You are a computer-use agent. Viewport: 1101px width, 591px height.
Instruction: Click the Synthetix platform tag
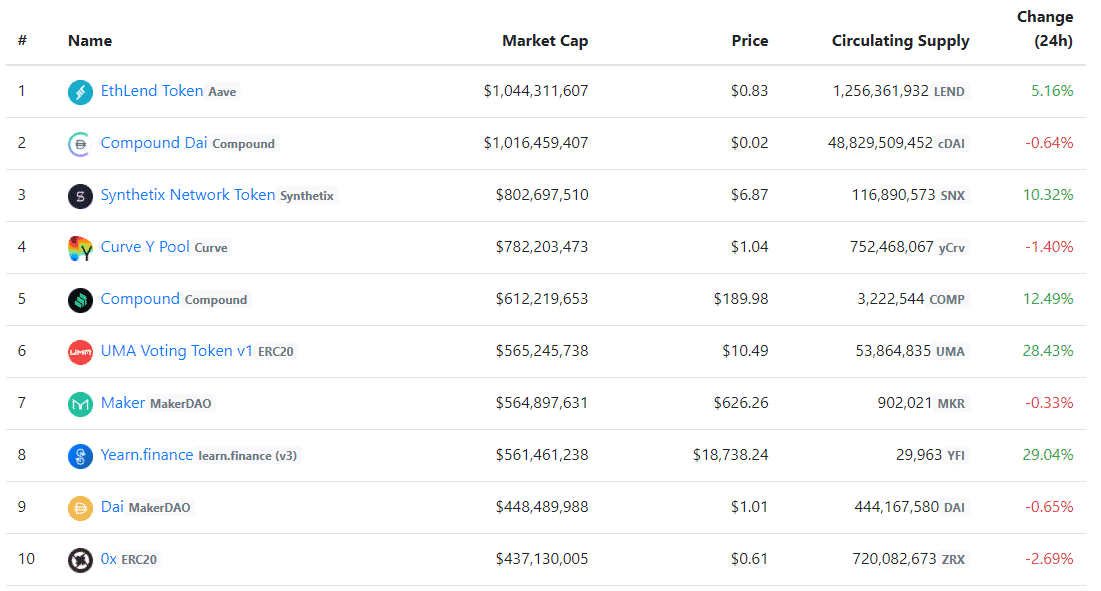[307, 196]
